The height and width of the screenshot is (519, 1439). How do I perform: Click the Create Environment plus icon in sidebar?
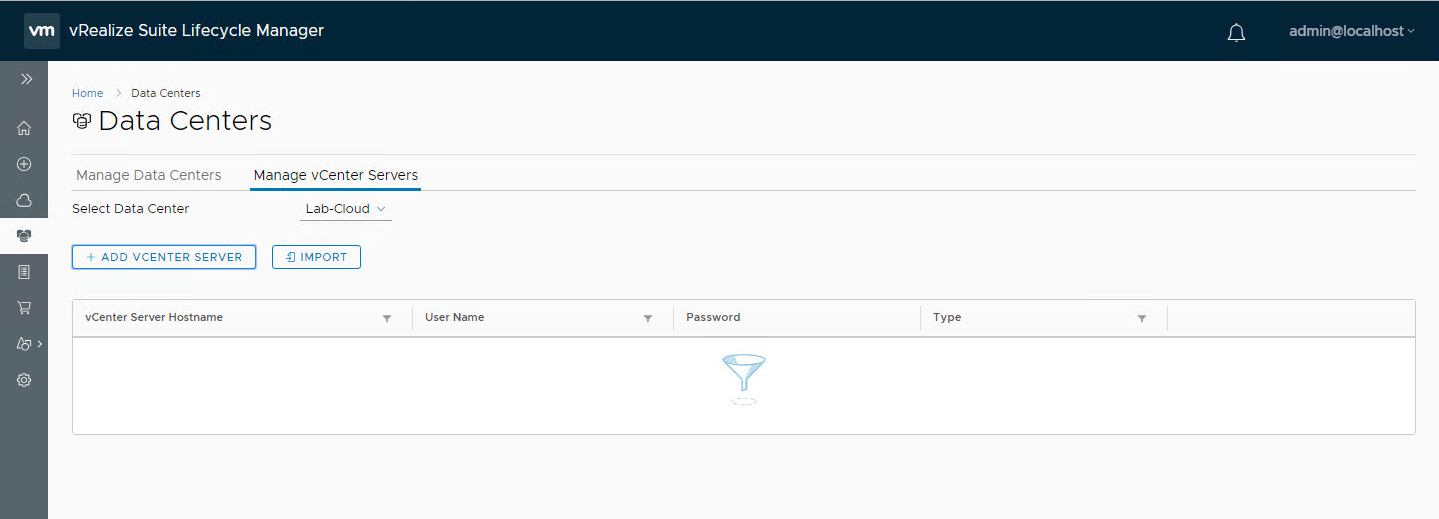[x=24, y=164]
